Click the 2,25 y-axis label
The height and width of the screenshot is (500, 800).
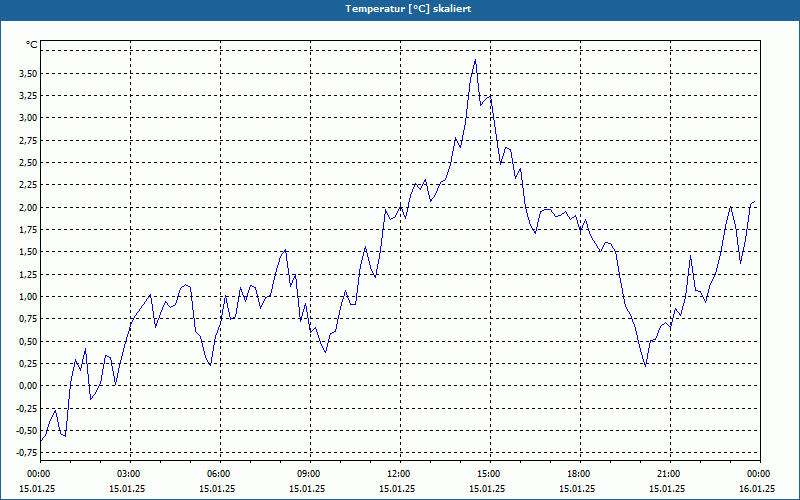click(x=28, y=185)
